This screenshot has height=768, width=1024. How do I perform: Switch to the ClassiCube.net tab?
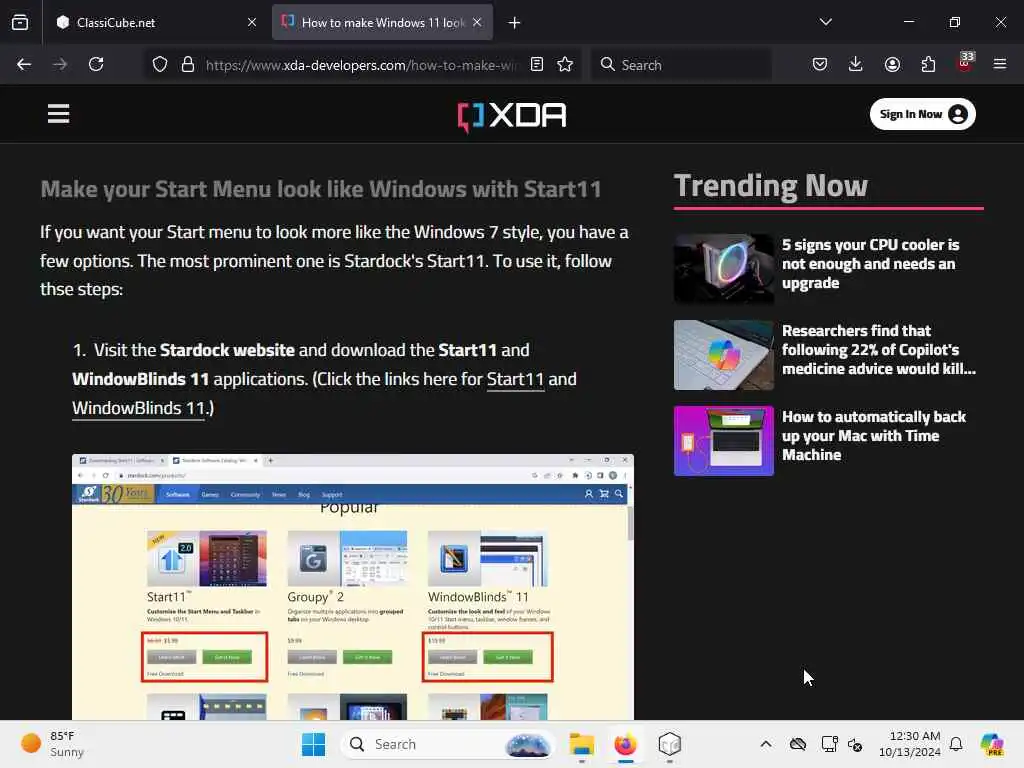tap(157, 22)
